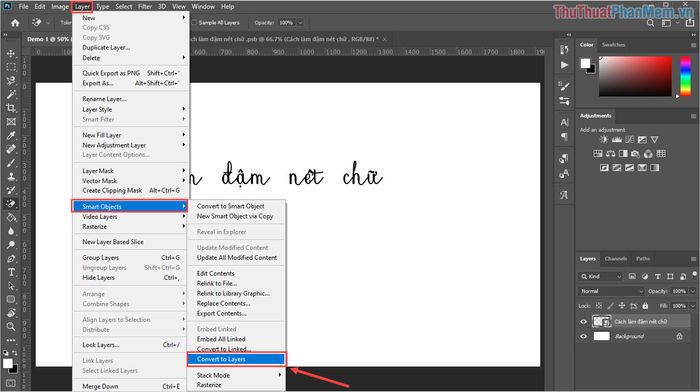Hide the 'Cách làm đậm nét chữ' layer

tap(583, 321)
